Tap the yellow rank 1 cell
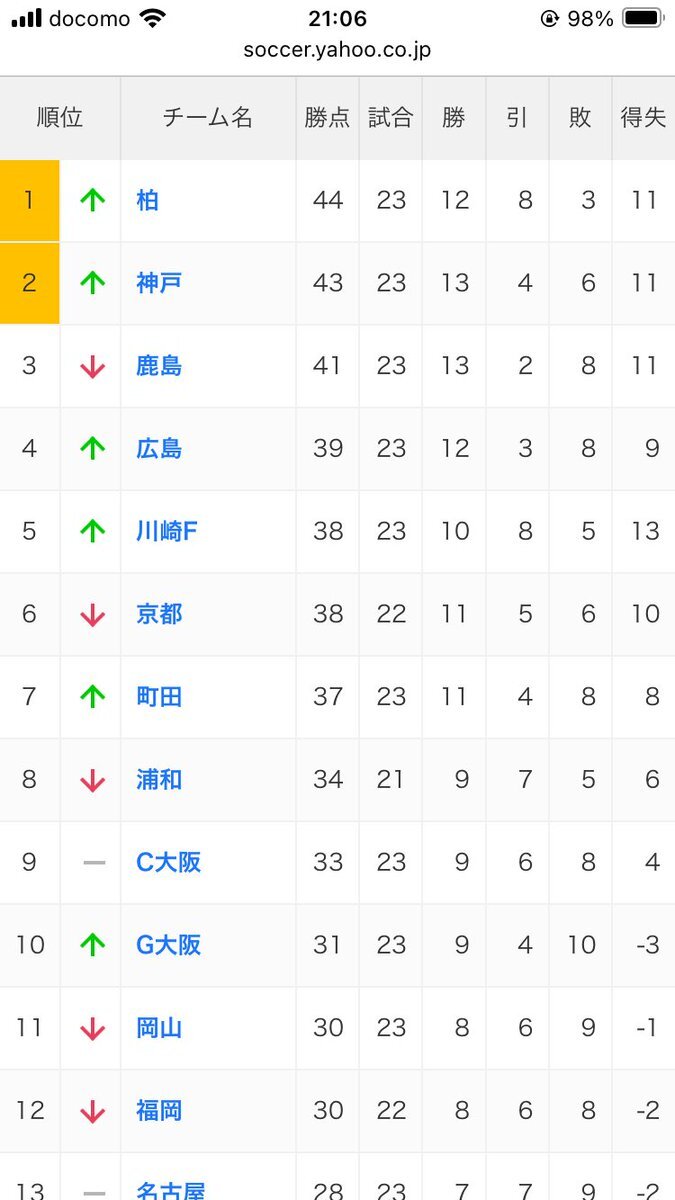 click(29, 200)
